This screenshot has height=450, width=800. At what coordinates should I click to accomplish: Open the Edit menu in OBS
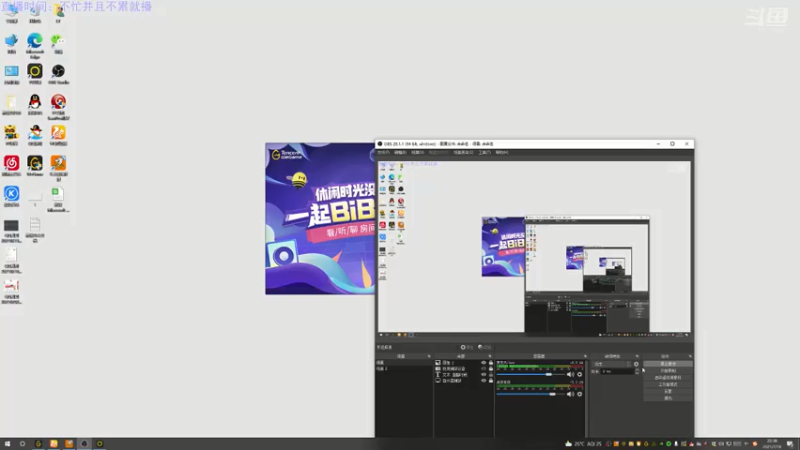coord(401,153)
